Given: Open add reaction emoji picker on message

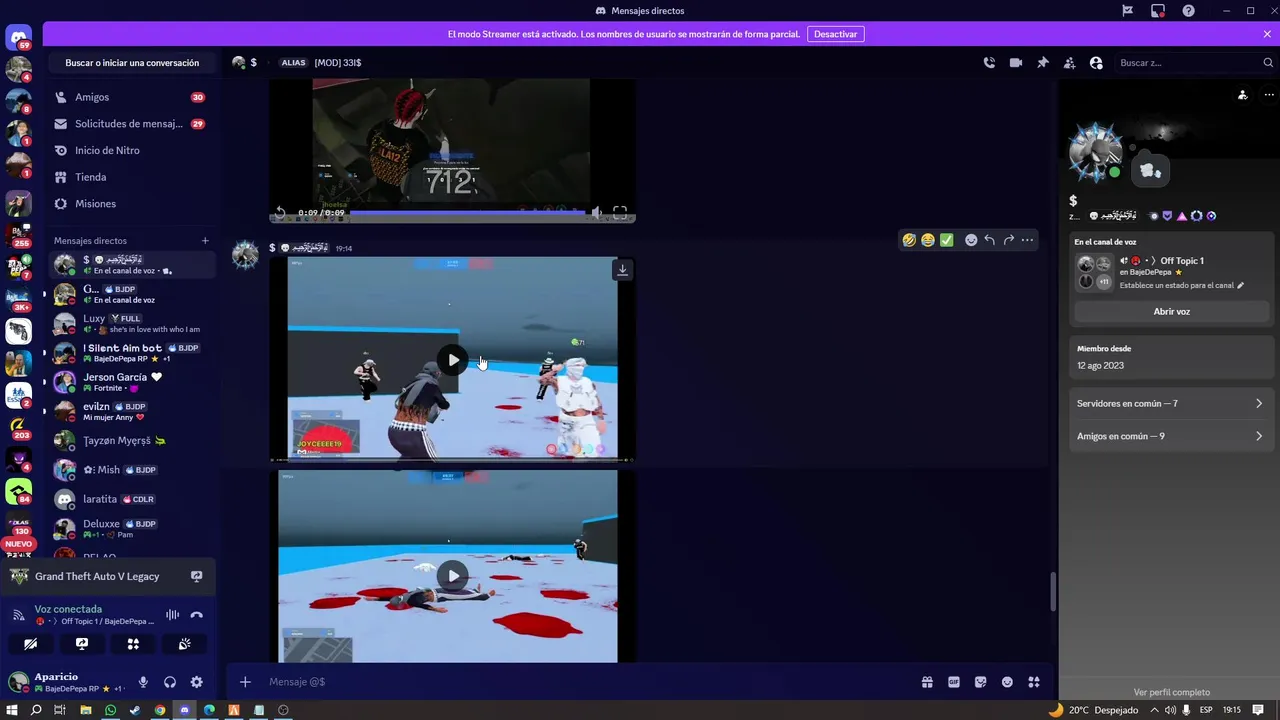Looking at the screenshot, I should coord(971,240).
